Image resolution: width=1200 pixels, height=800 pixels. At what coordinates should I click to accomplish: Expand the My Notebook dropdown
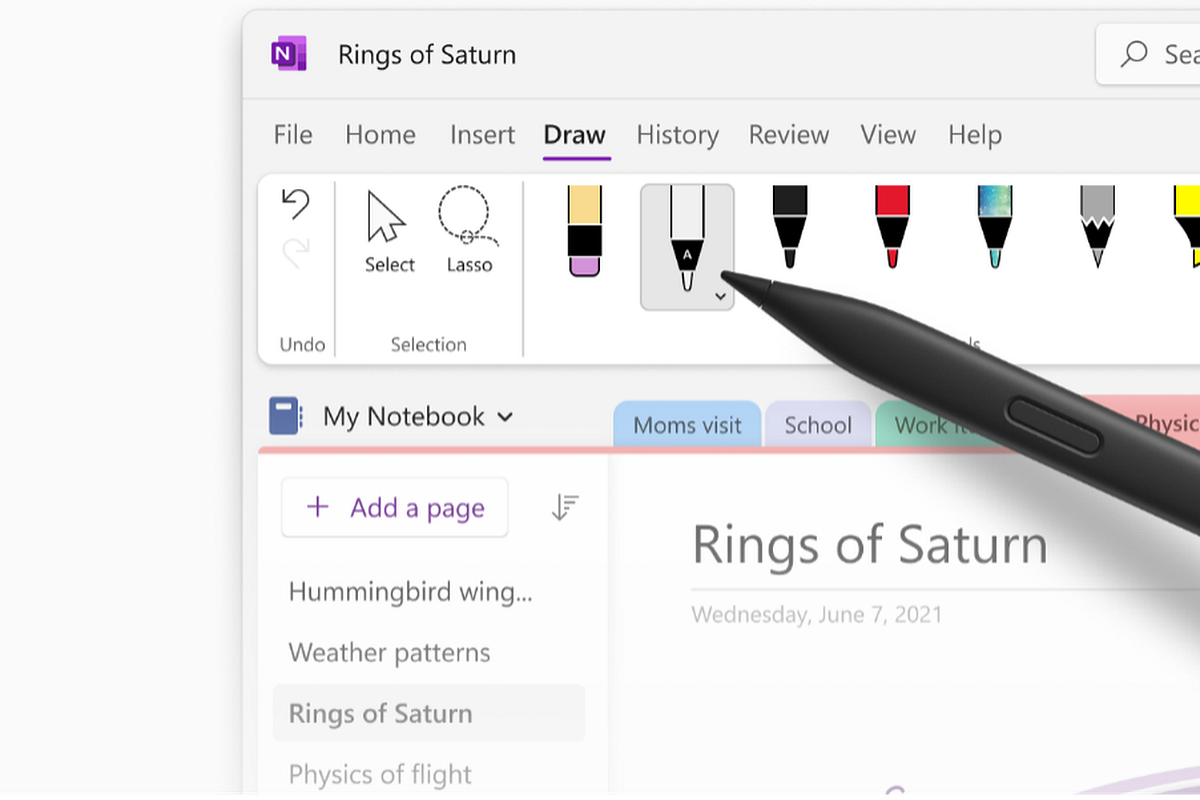coord(505,417)
